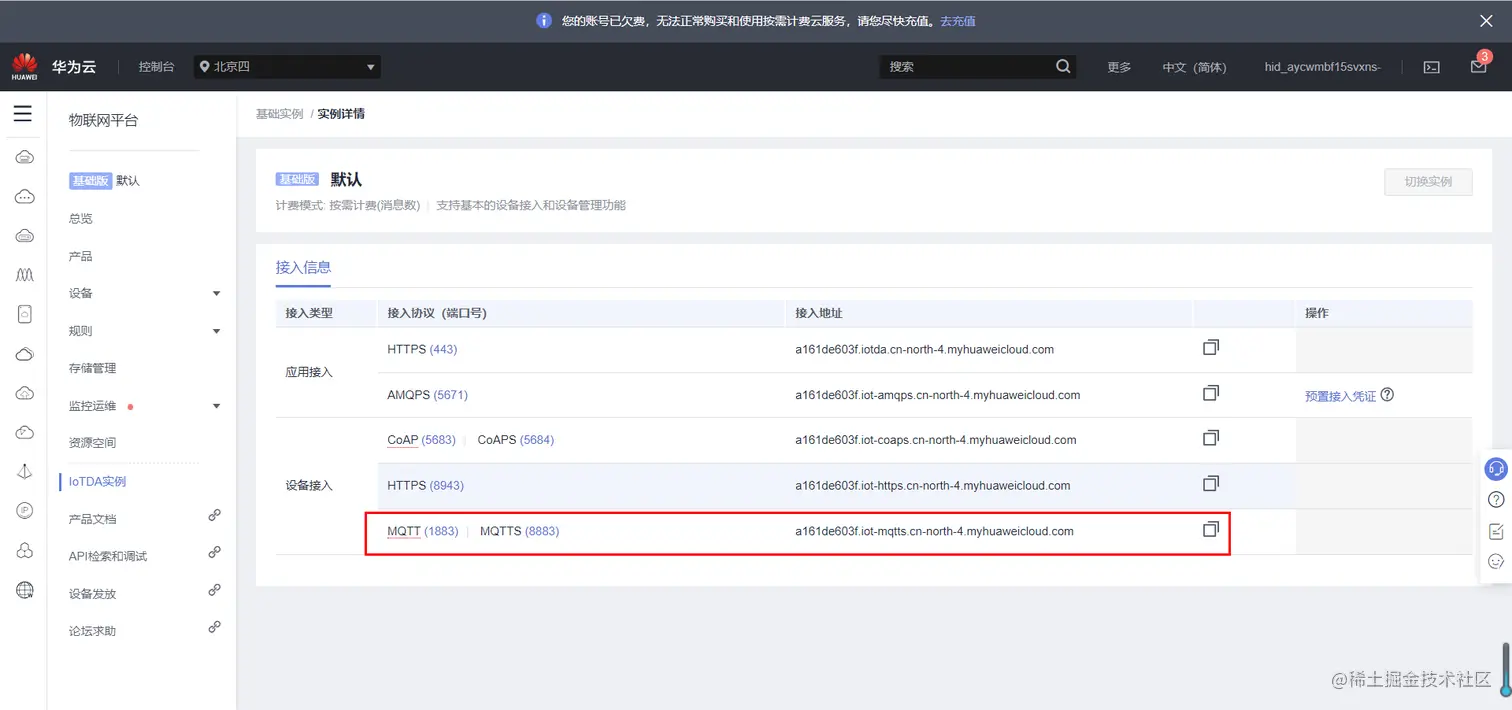Dismiss the overdue account banner
Screen dimensions: 1512x710
(1487, 20)
